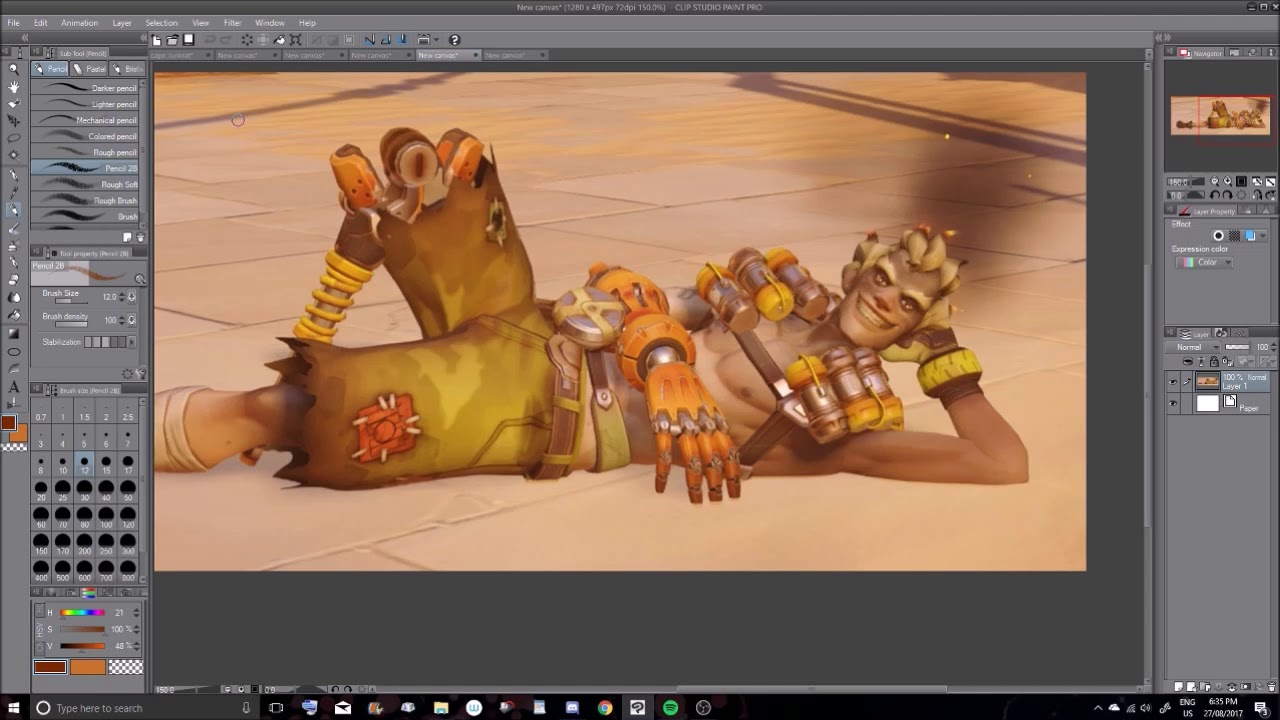Click the Save icon in command bar

[188, 40]
